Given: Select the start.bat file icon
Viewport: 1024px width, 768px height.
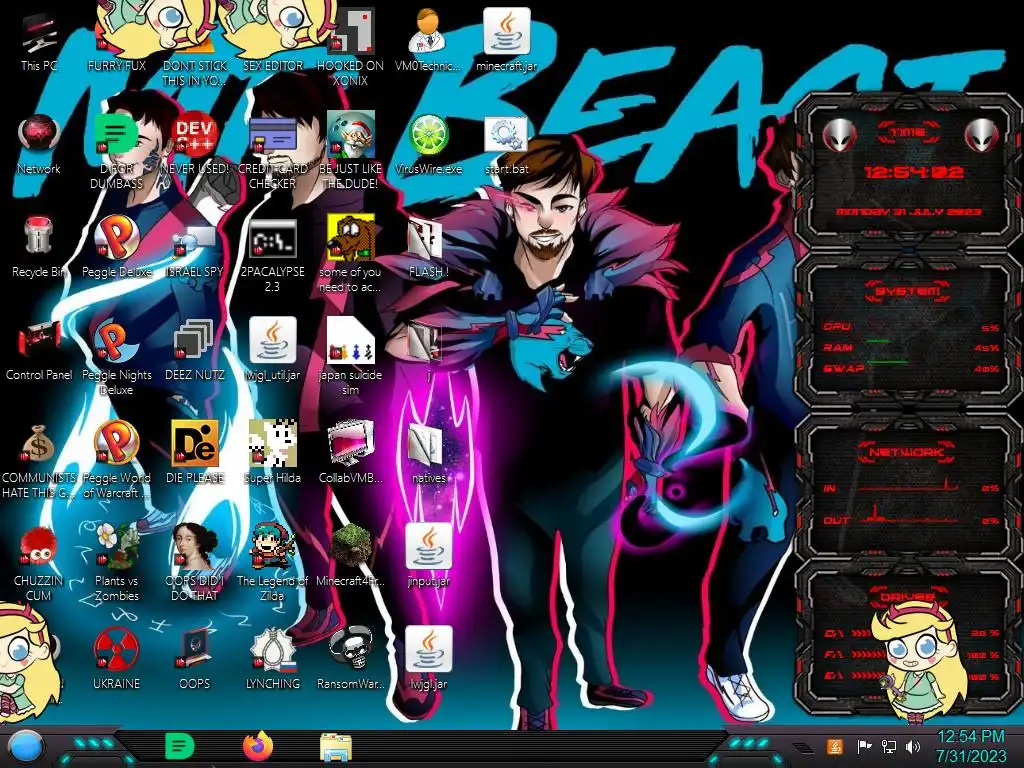Looking at the screenshot, I should tap(506, 144).
